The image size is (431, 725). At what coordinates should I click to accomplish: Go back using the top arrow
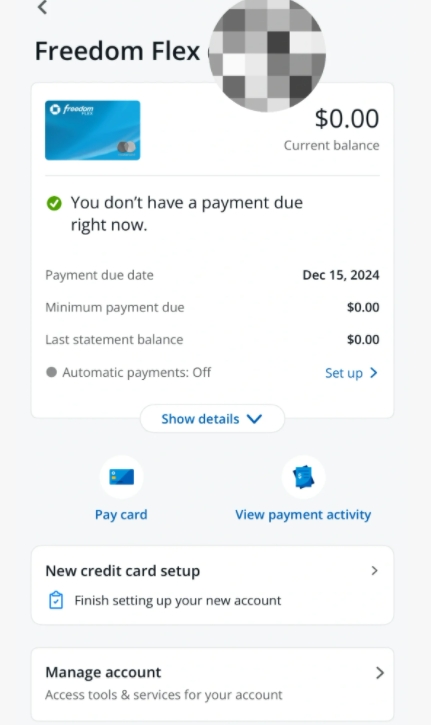tap(43, 7)
